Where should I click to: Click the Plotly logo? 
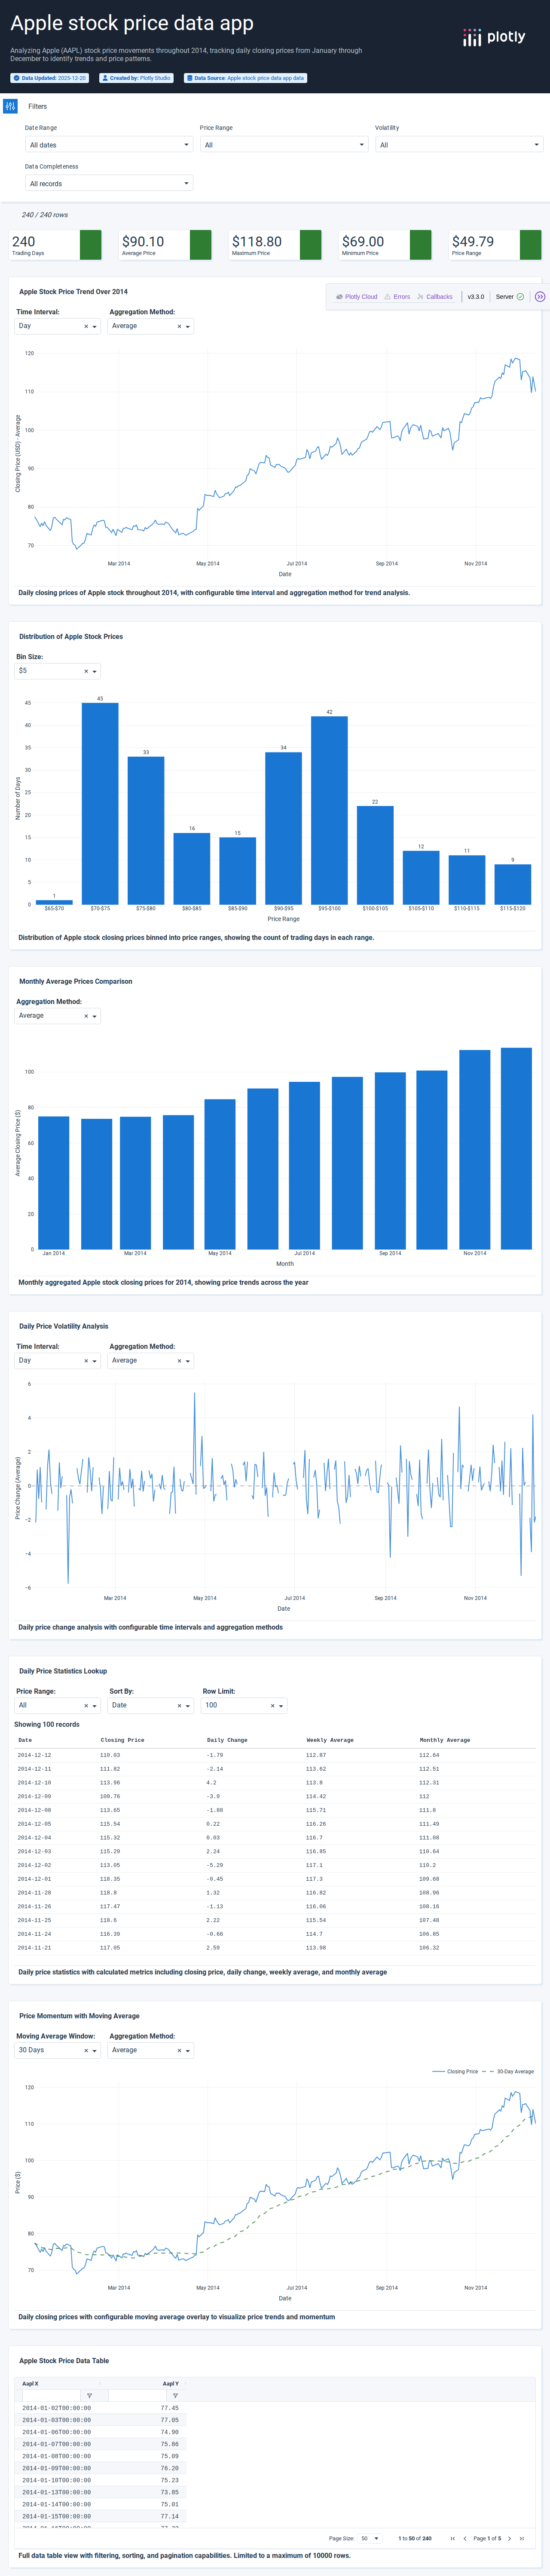(494, 37)
